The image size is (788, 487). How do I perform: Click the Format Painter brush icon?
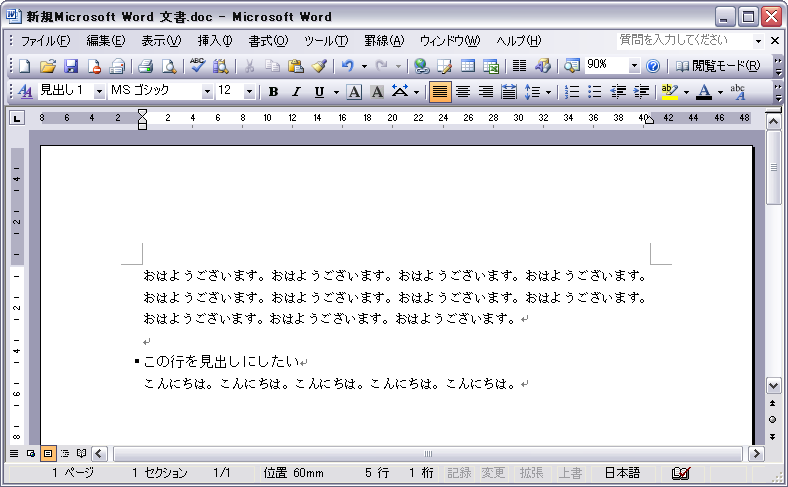[x=319, y=66]
